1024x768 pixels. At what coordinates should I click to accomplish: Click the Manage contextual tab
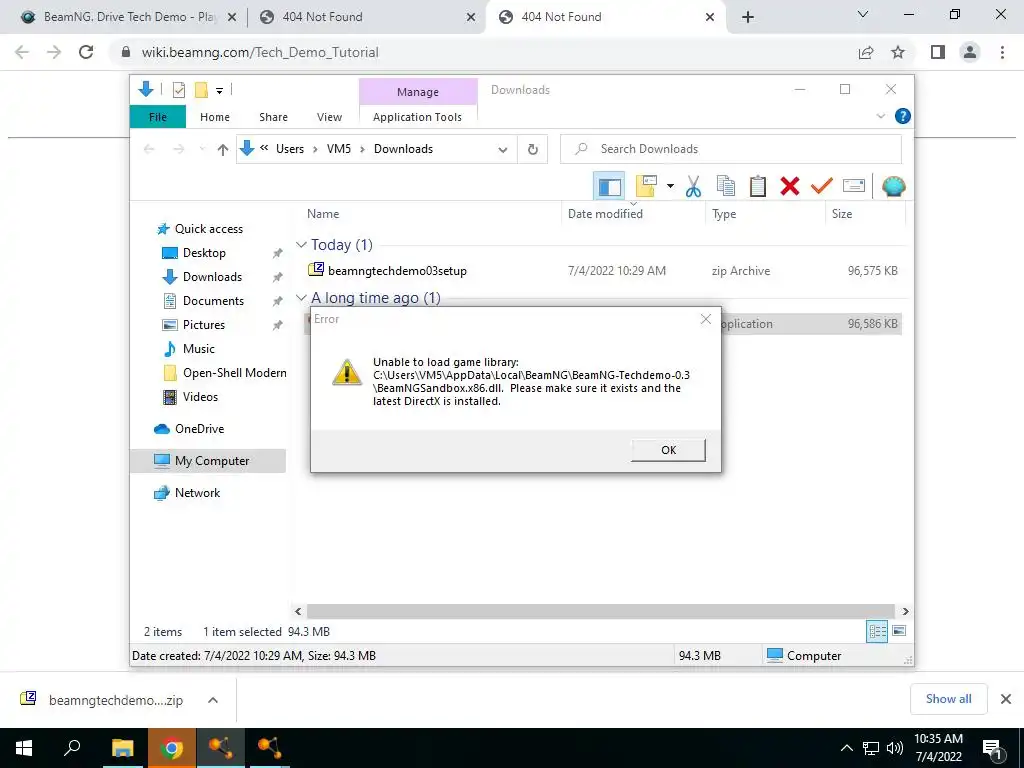[418, 92]
